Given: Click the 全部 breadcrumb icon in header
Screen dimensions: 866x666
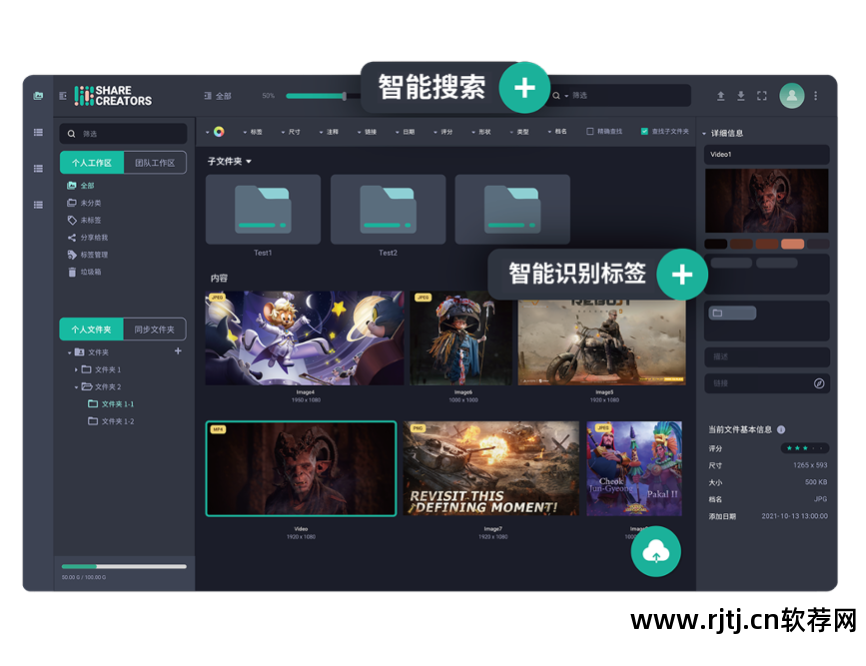Looking at the screenshot, I should pyautogui.click(x=208, y=96).
